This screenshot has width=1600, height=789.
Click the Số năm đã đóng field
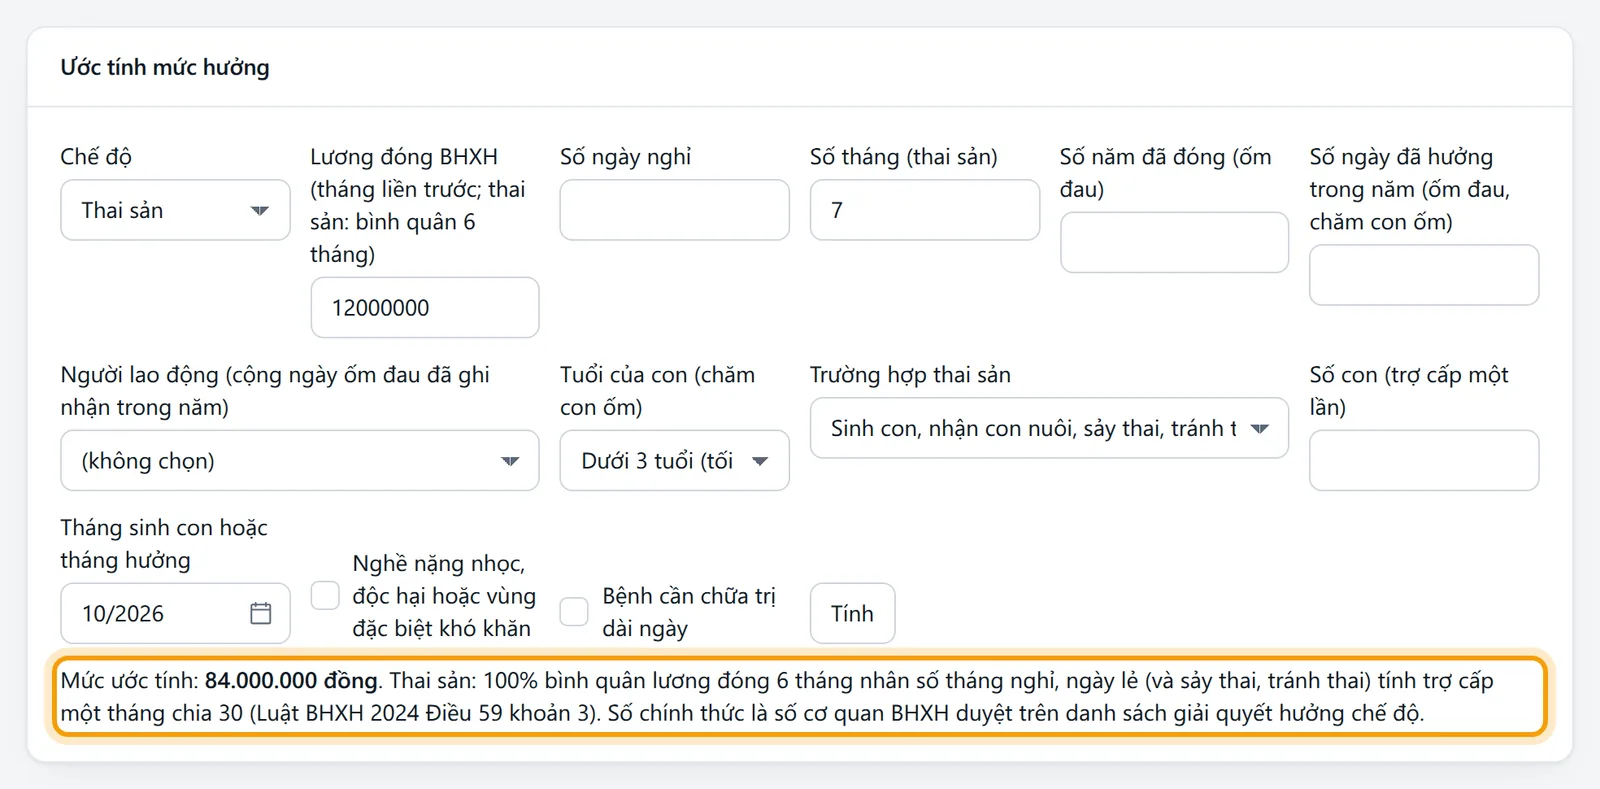point(1174,242)
